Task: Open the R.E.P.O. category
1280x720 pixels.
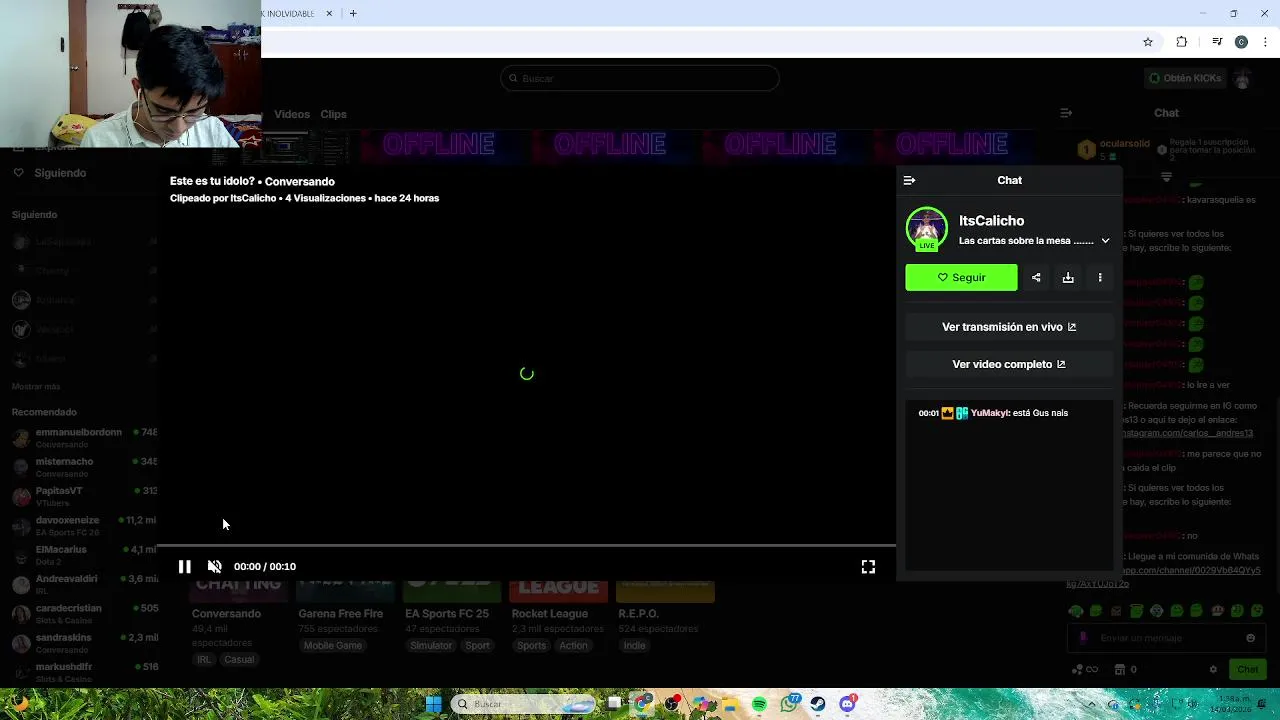Action: [x=638, y=614]
